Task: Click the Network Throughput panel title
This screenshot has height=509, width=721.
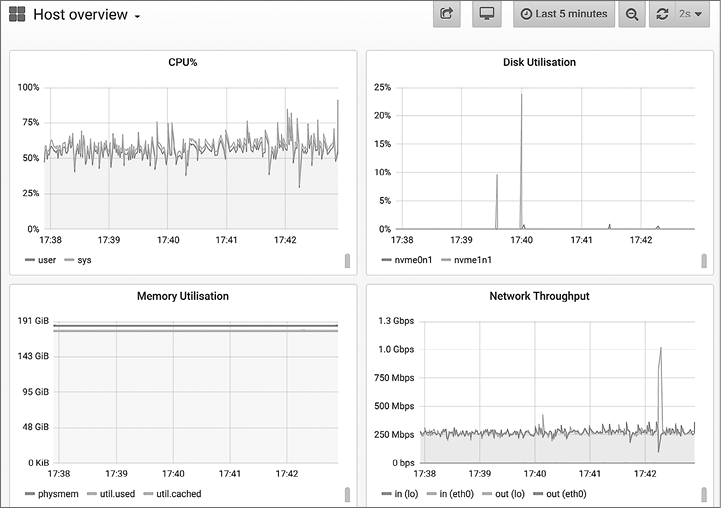Action: (x=538, y=296)
